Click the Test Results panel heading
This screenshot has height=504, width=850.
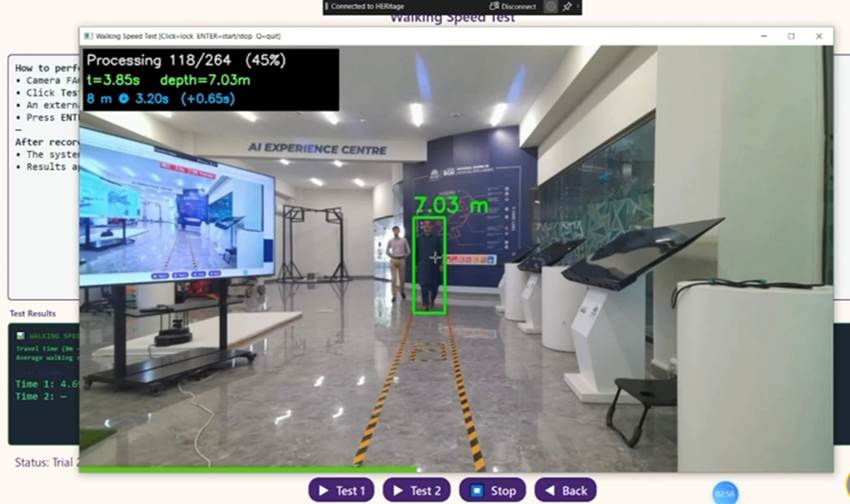pyautogui.click(x=32, y=313)
